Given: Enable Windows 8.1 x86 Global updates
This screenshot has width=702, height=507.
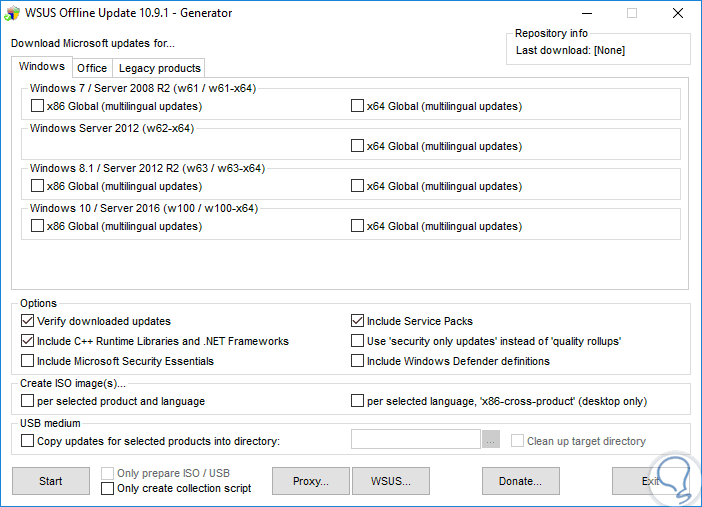Looking at the screenshot, I should (x=37, y=186).
